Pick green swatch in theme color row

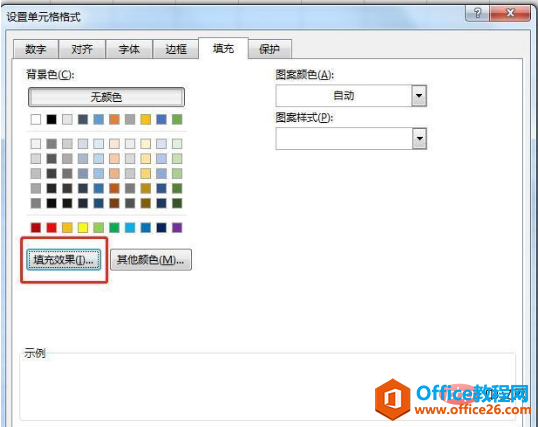(177, 119)
